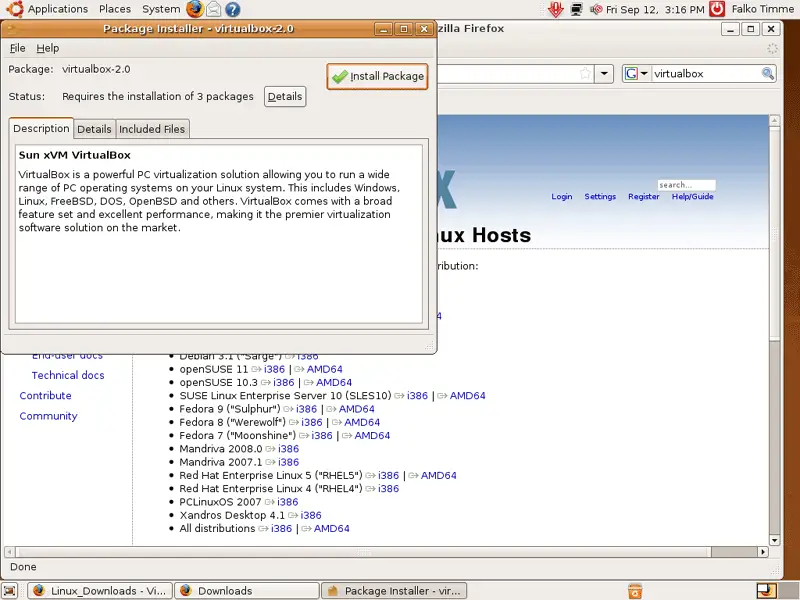This screenshot has width=800, height=600.
Task: Switch to the Included Files tab
Action: click(152, 130)
